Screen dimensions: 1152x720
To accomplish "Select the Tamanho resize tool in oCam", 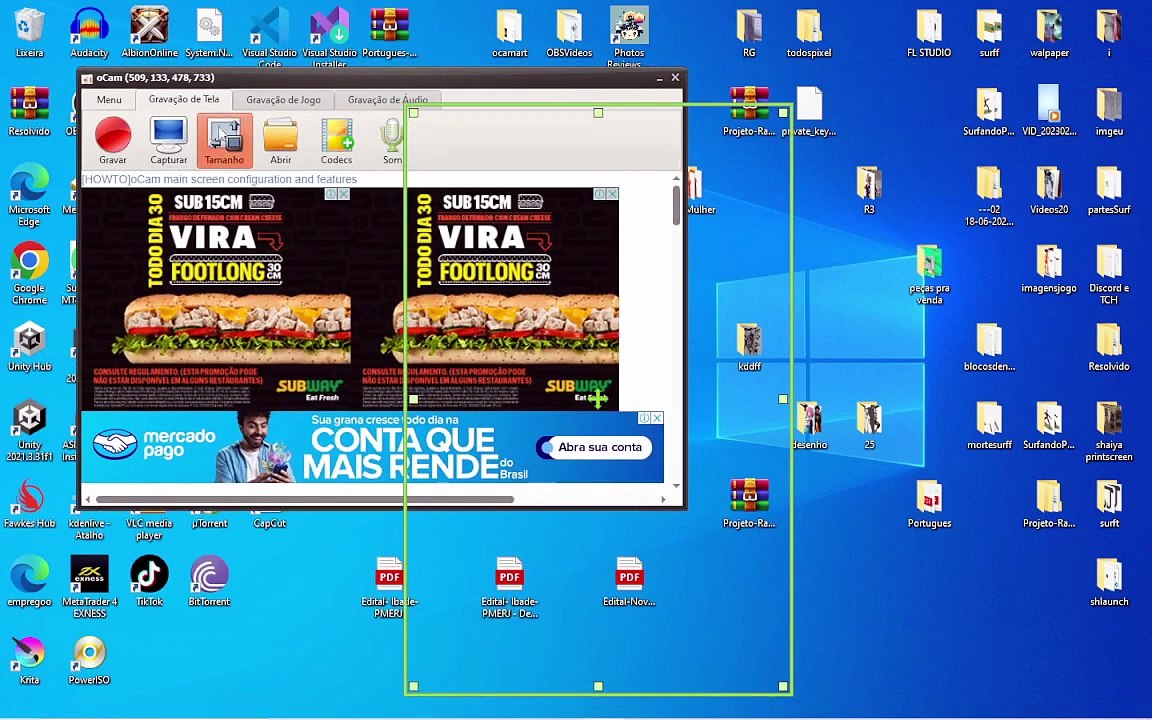I will 224,140.
